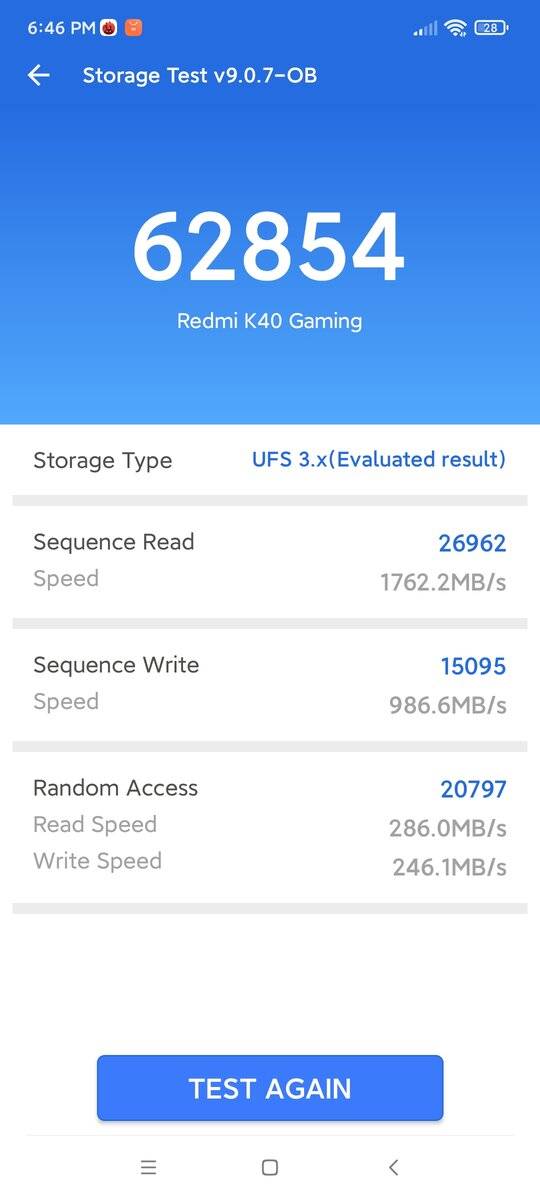The height and width of the screenshot is (1200, 540).
Task: Tap the Sequence Read score 26962
Action: coord(472,543)
